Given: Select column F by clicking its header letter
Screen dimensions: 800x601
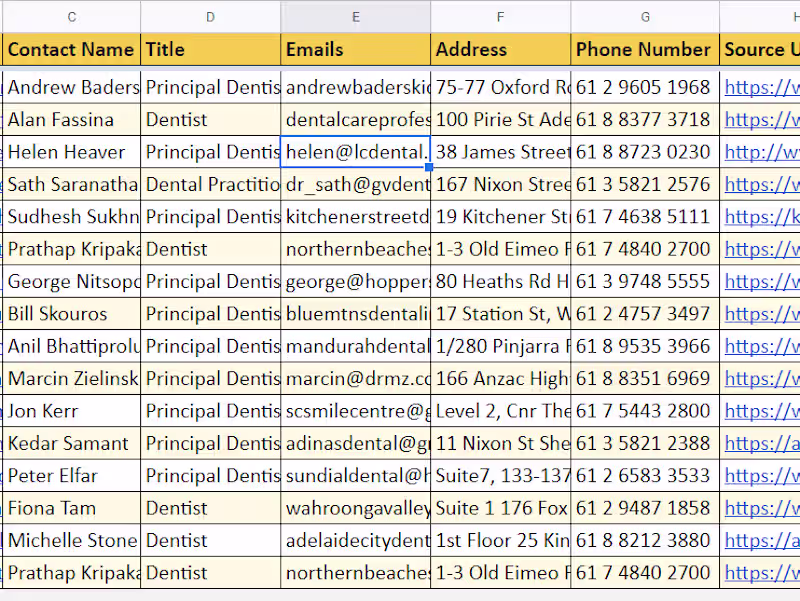Looking at the screenshot, I should [500, 17].
